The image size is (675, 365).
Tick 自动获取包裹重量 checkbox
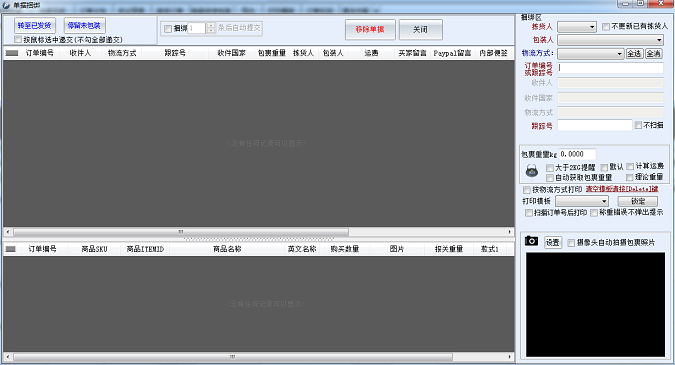[x=550, y=178]
